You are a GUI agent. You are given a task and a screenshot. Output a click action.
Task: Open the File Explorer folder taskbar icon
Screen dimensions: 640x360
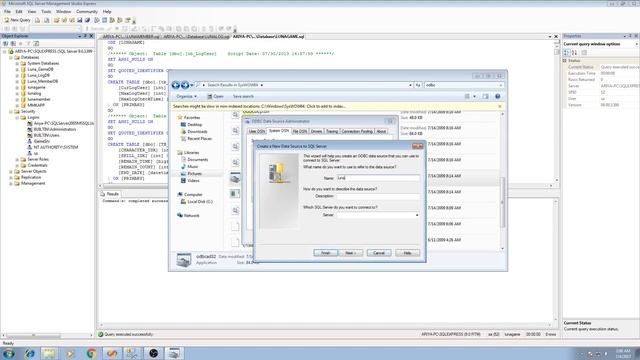50,353
